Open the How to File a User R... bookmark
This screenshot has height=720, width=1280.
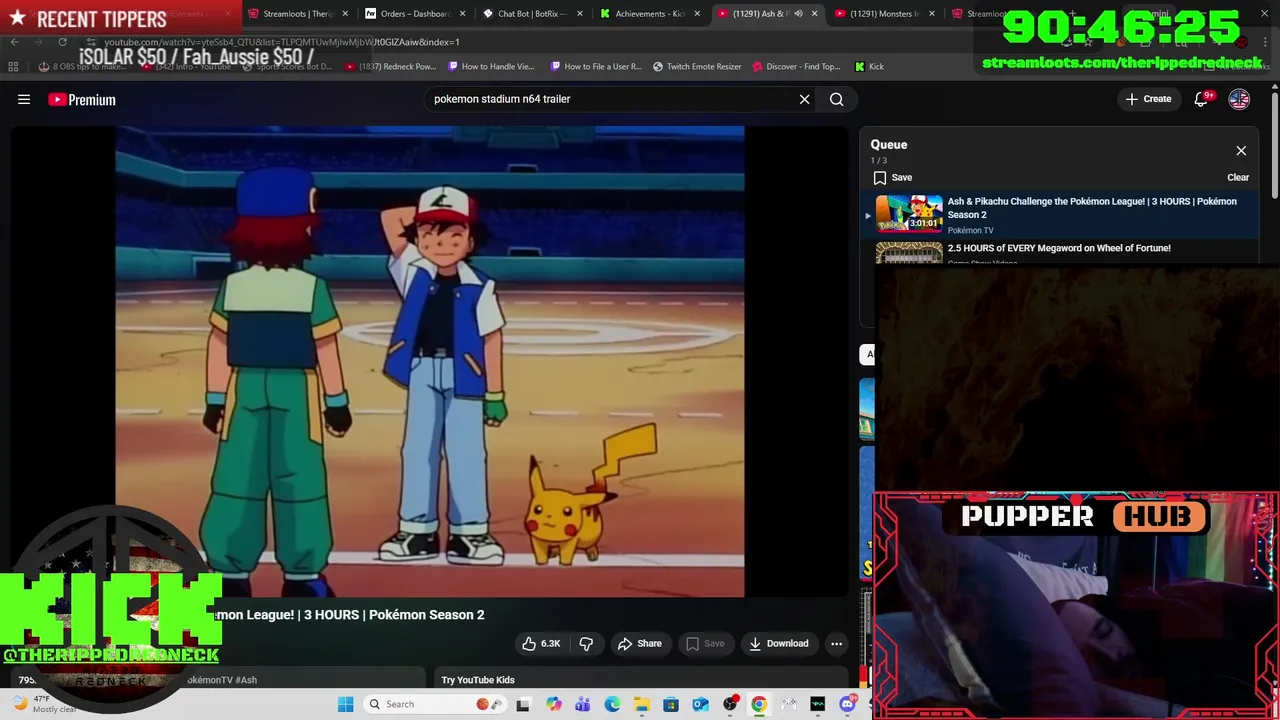[595, 66]
